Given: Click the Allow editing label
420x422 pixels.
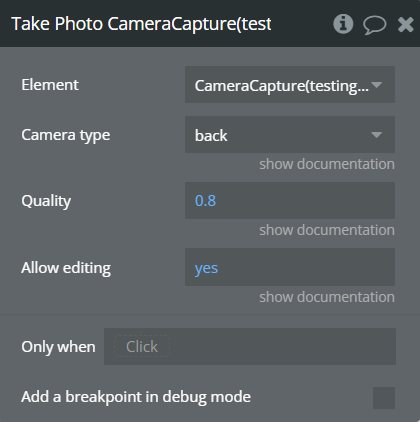Looking at the screenshot, I should point(66,268).
